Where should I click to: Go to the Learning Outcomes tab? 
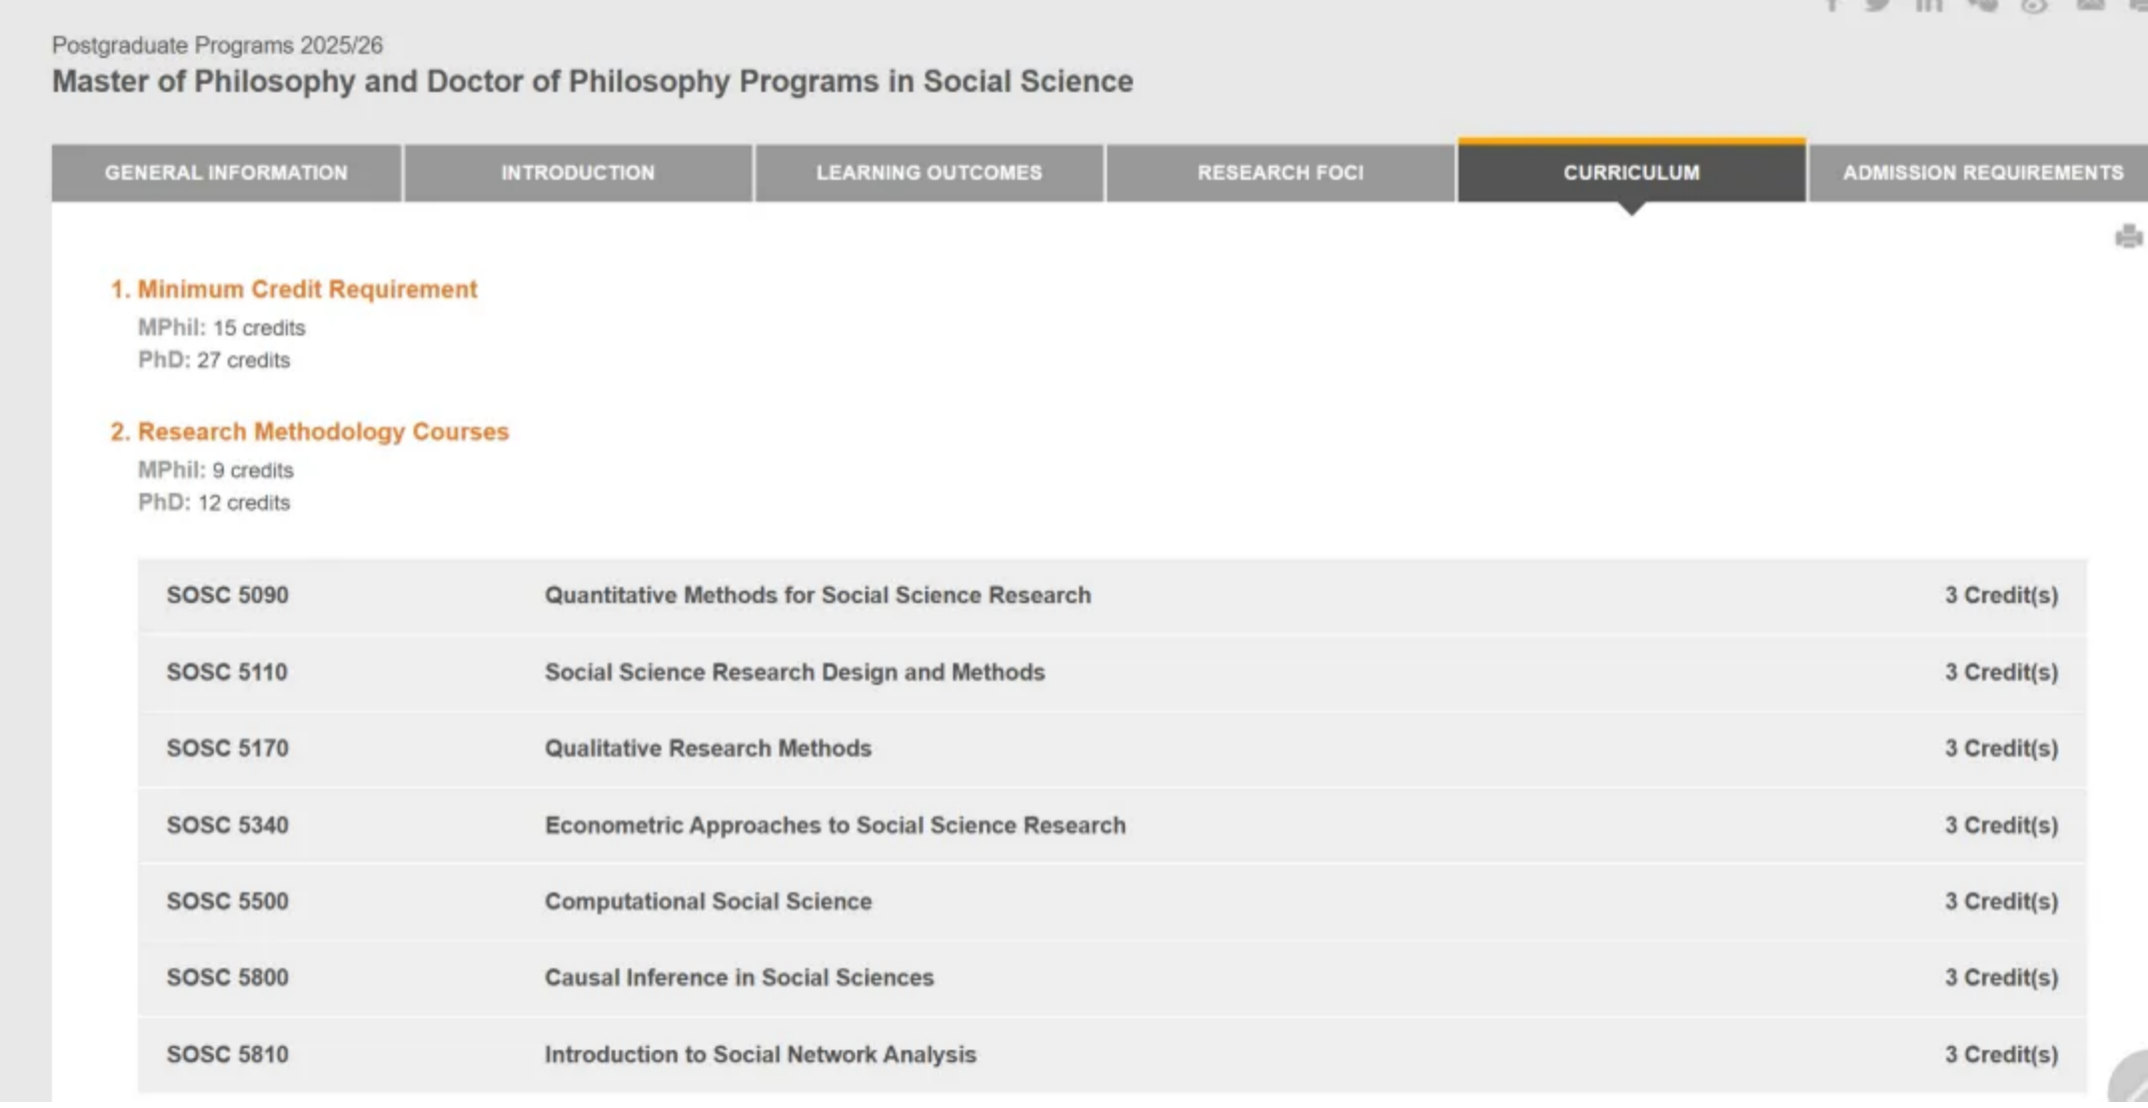click(x=929, y=173)
